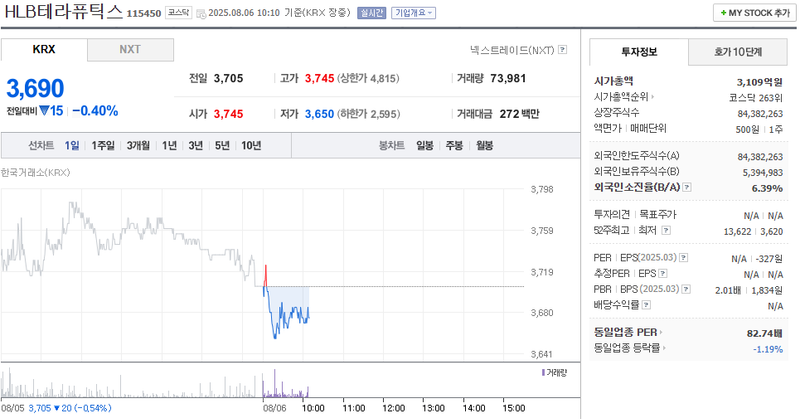This screenshot has width=800, height=419.
Task: Click the PBR value 2.01배
Action: coord(728,290)
